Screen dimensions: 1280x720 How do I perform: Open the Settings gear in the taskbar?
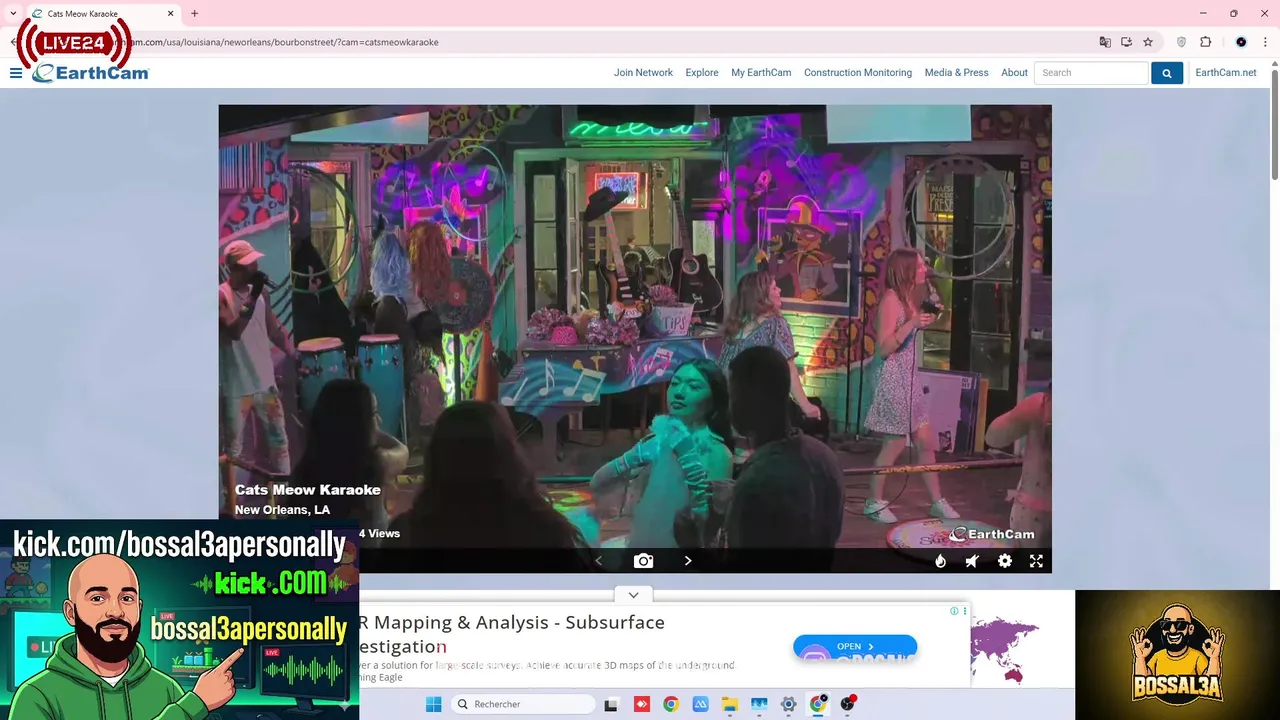[x=788, y=704]
